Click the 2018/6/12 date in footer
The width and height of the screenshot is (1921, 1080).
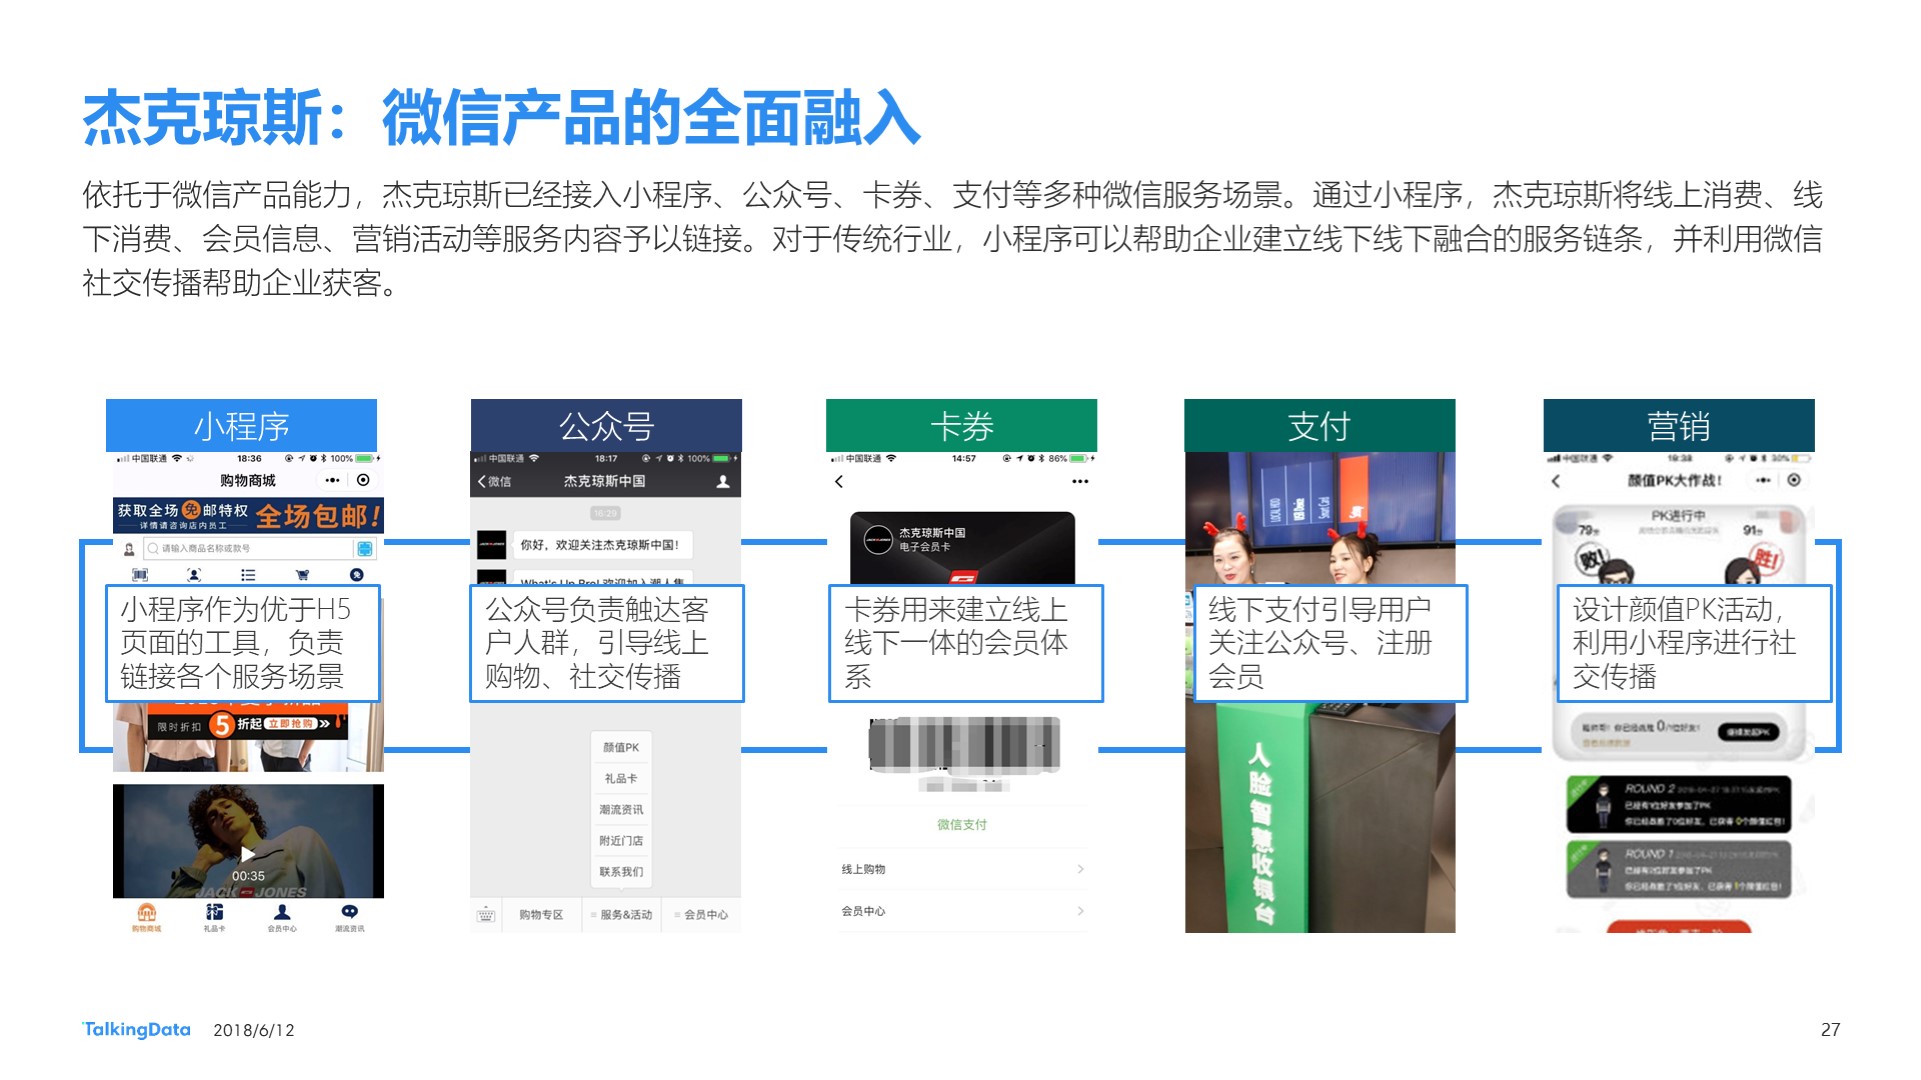coord(254,1030)
